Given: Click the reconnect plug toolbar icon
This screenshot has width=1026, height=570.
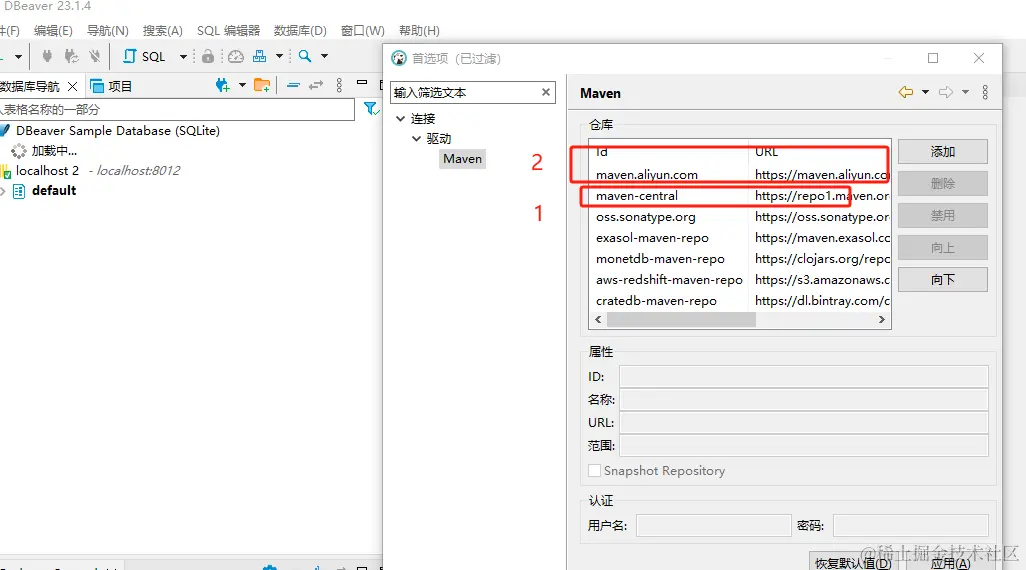Looking at the screenshot, I should coord(71,56).
